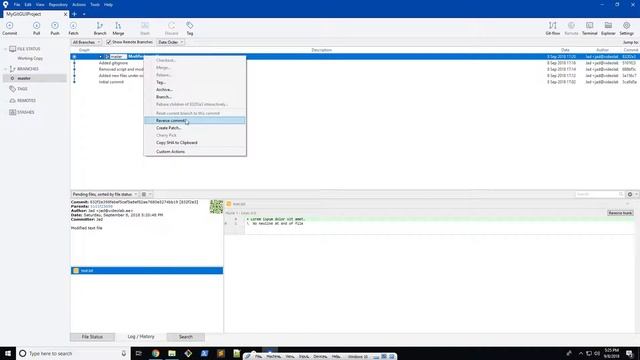This screenshot has width=640, height=360.
Task: Click the Tag toolbar icon
Action: [x=190, y=28]
